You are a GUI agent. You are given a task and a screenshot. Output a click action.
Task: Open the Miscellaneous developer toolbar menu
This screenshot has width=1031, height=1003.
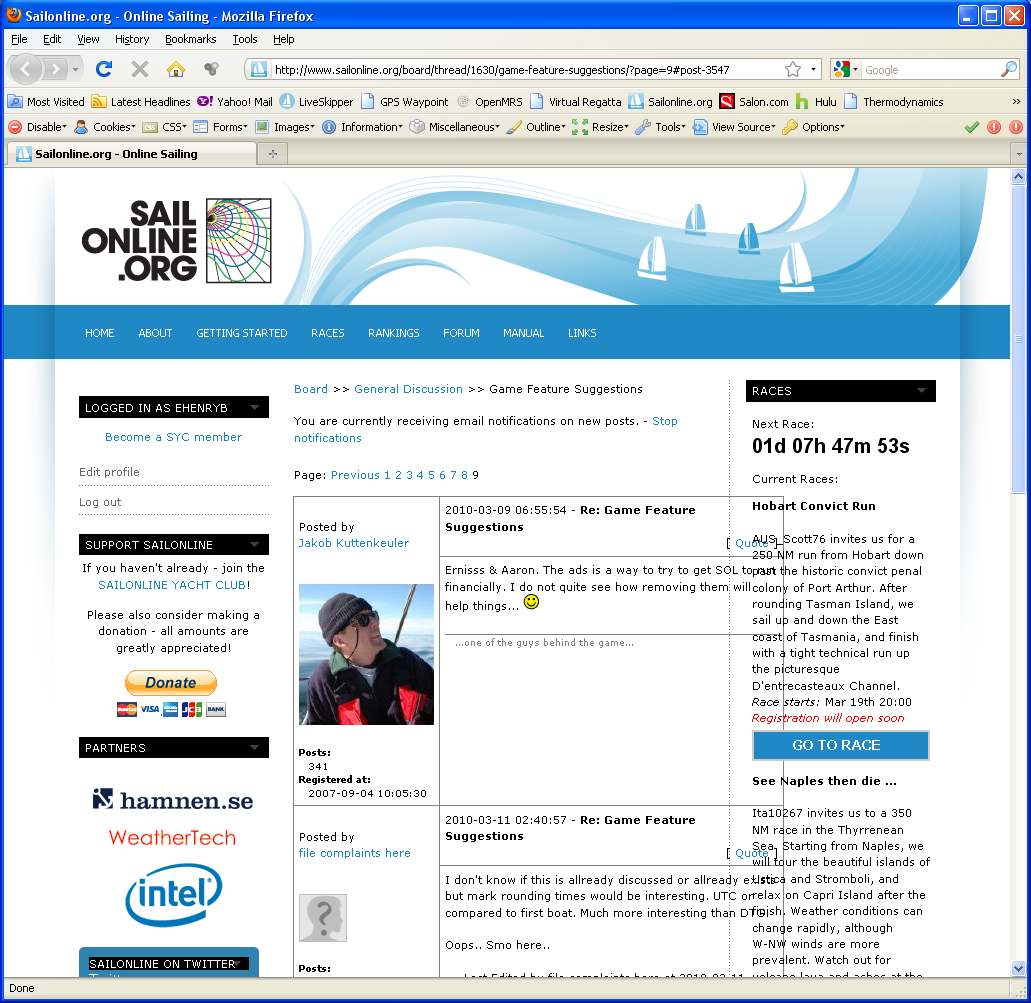click(454, 127)
